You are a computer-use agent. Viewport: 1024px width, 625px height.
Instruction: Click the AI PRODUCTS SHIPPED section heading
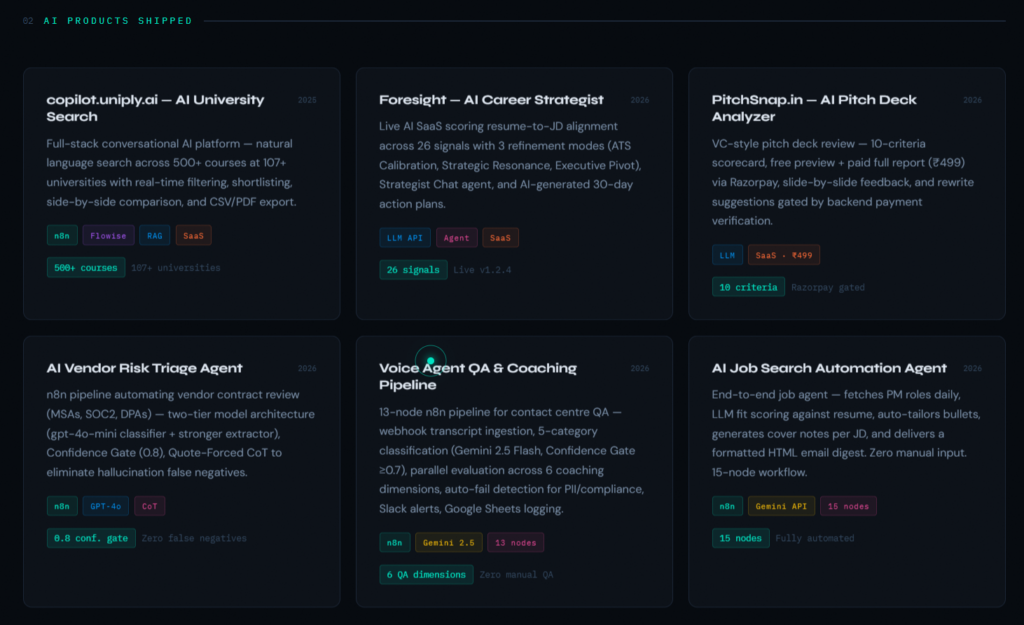click(x=118, y=21)
